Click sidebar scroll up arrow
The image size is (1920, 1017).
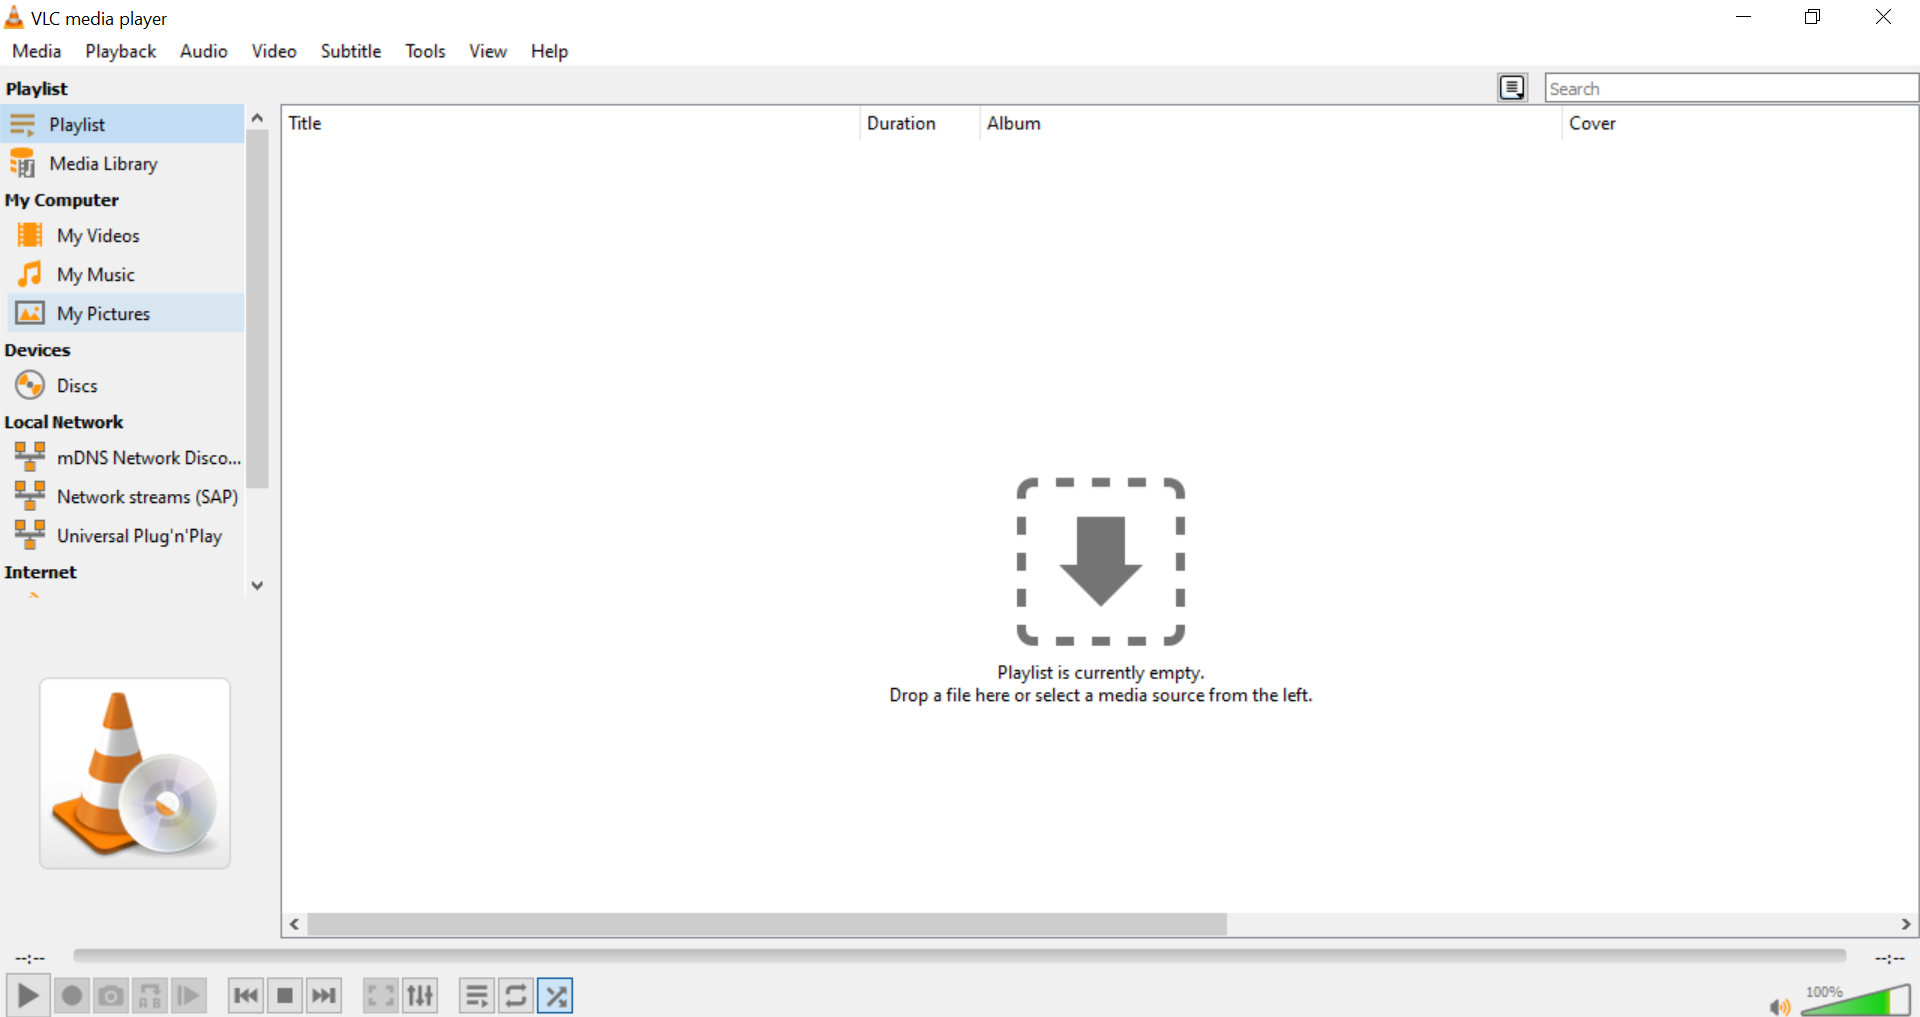tap(257, 118)
